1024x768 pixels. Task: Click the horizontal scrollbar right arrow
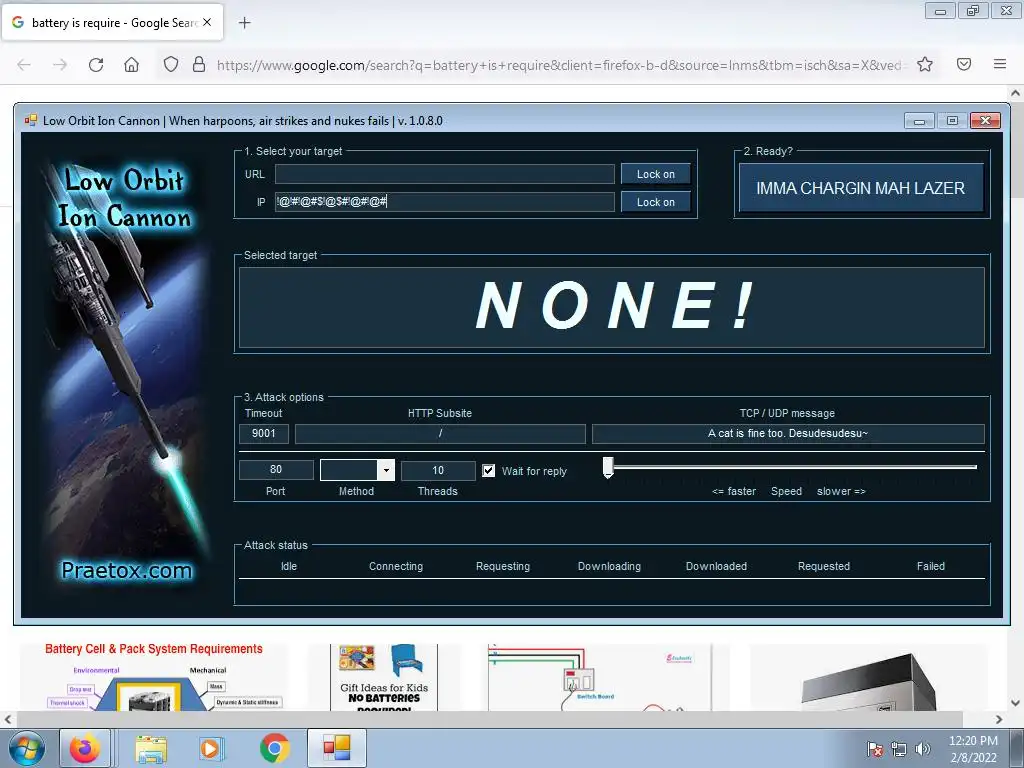999,719
